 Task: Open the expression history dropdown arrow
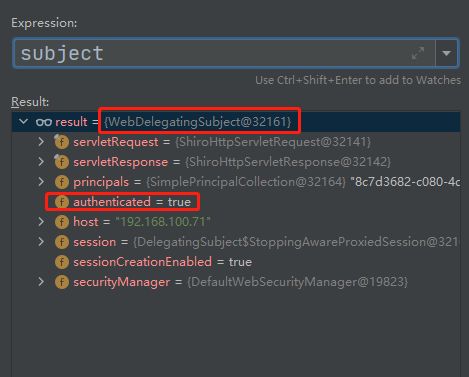click(446, 53)
